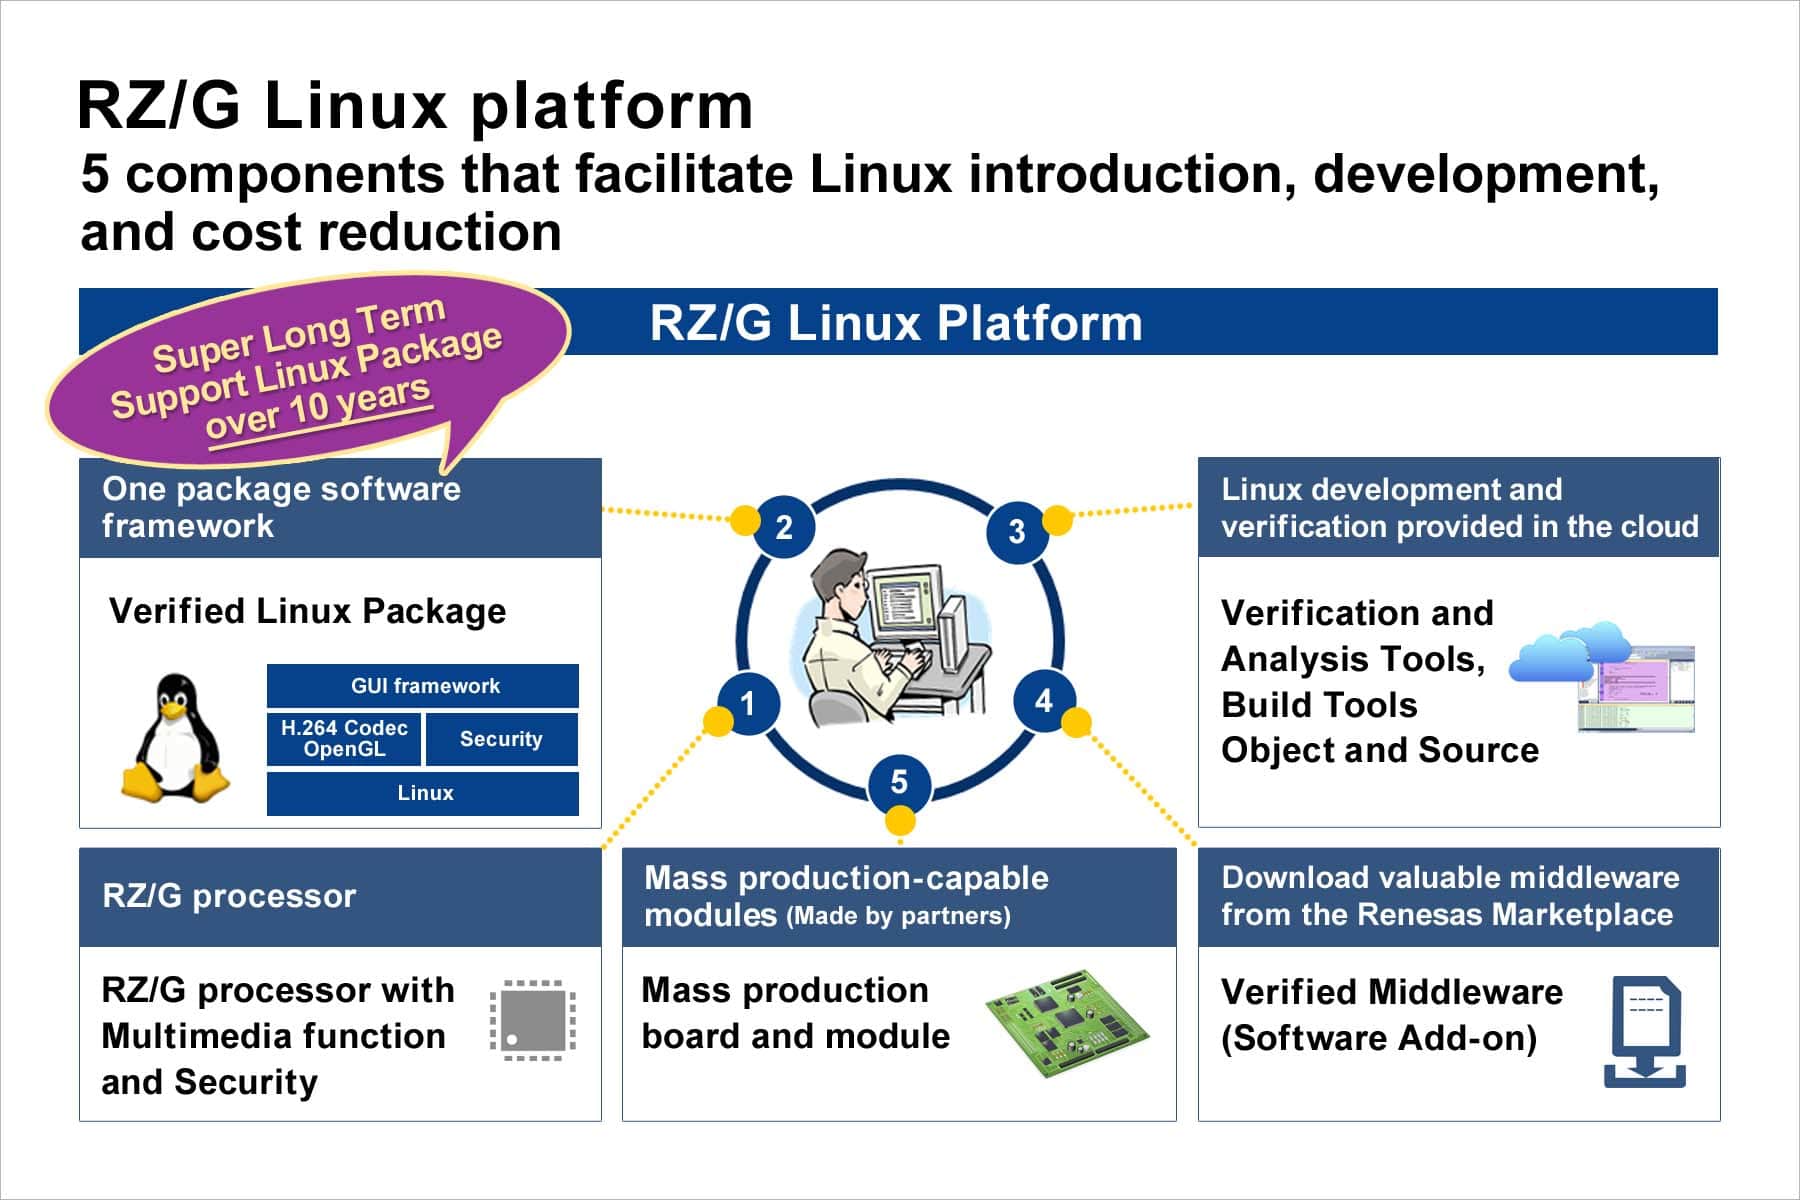Click the One package software framework header

click(x=340, y=508)
